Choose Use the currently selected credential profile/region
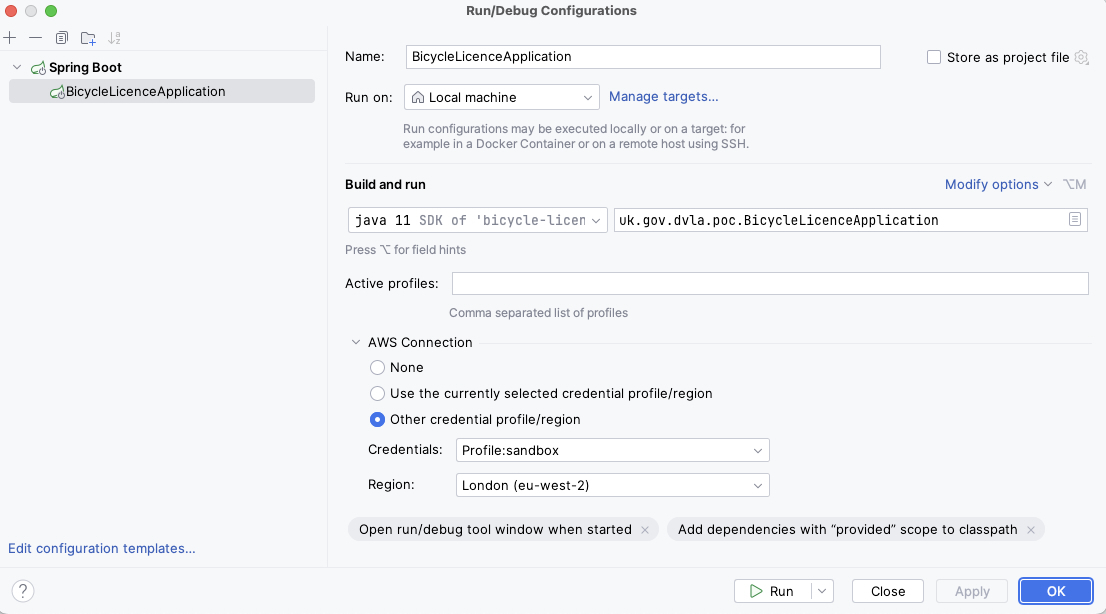The height and width of the screenshot is (614, 1106). [x=377, y=393]
